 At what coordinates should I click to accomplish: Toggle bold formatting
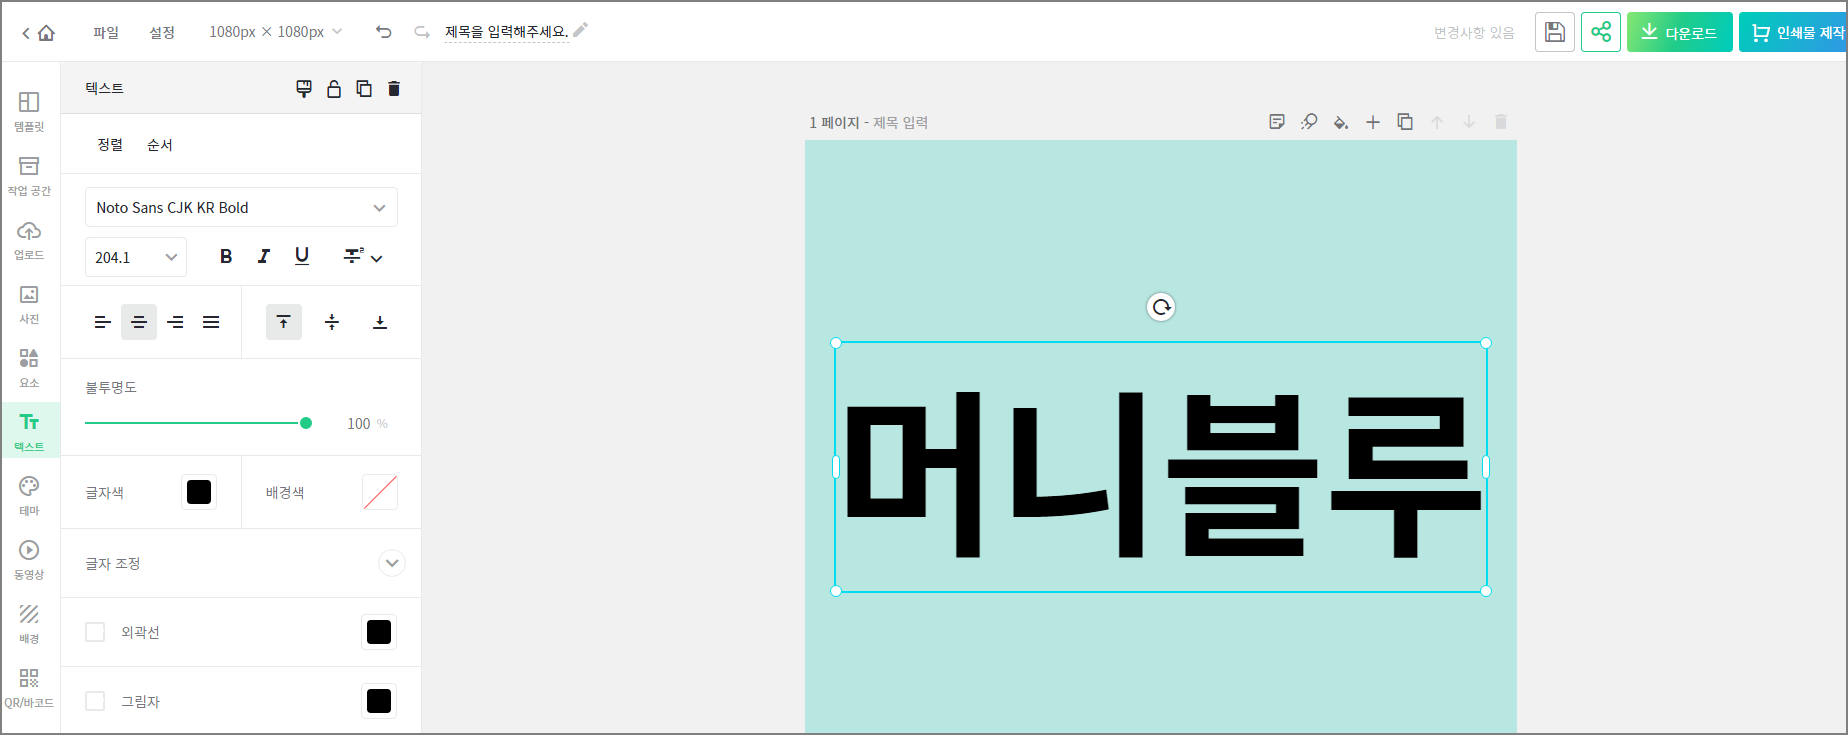(x=226, y=257)
